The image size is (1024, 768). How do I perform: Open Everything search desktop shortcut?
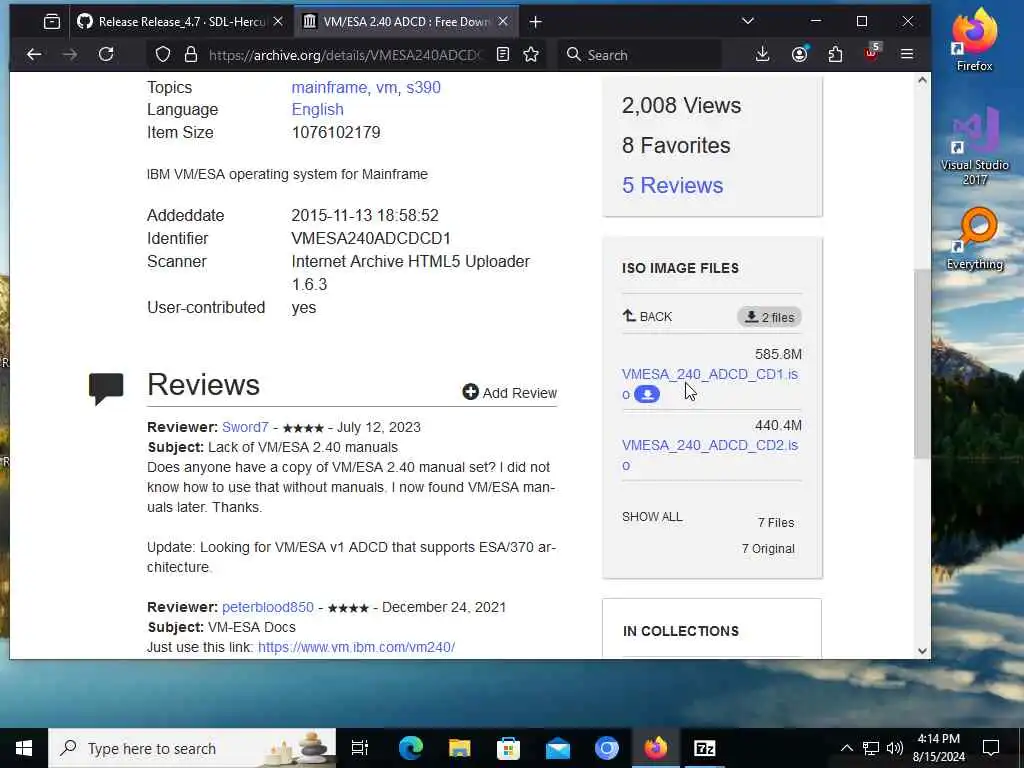coord(974,238)
